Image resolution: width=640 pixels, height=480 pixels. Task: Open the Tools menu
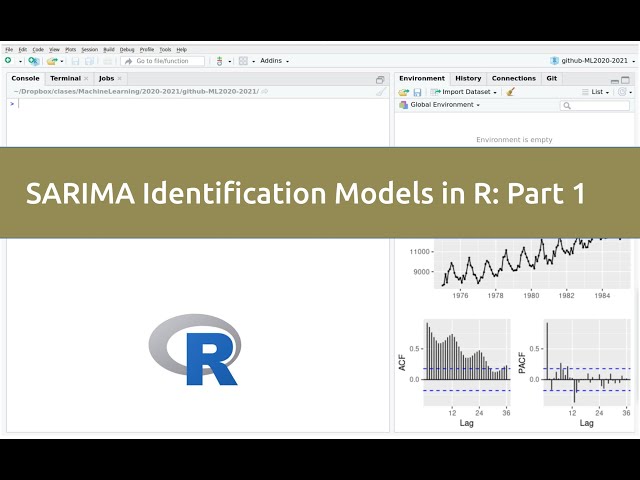(165, 50)
